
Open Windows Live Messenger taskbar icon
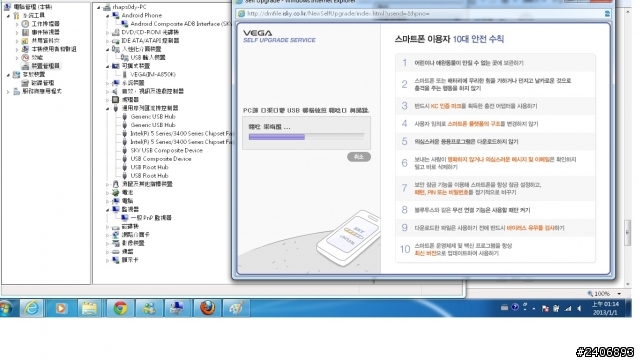tap(149, 308)
